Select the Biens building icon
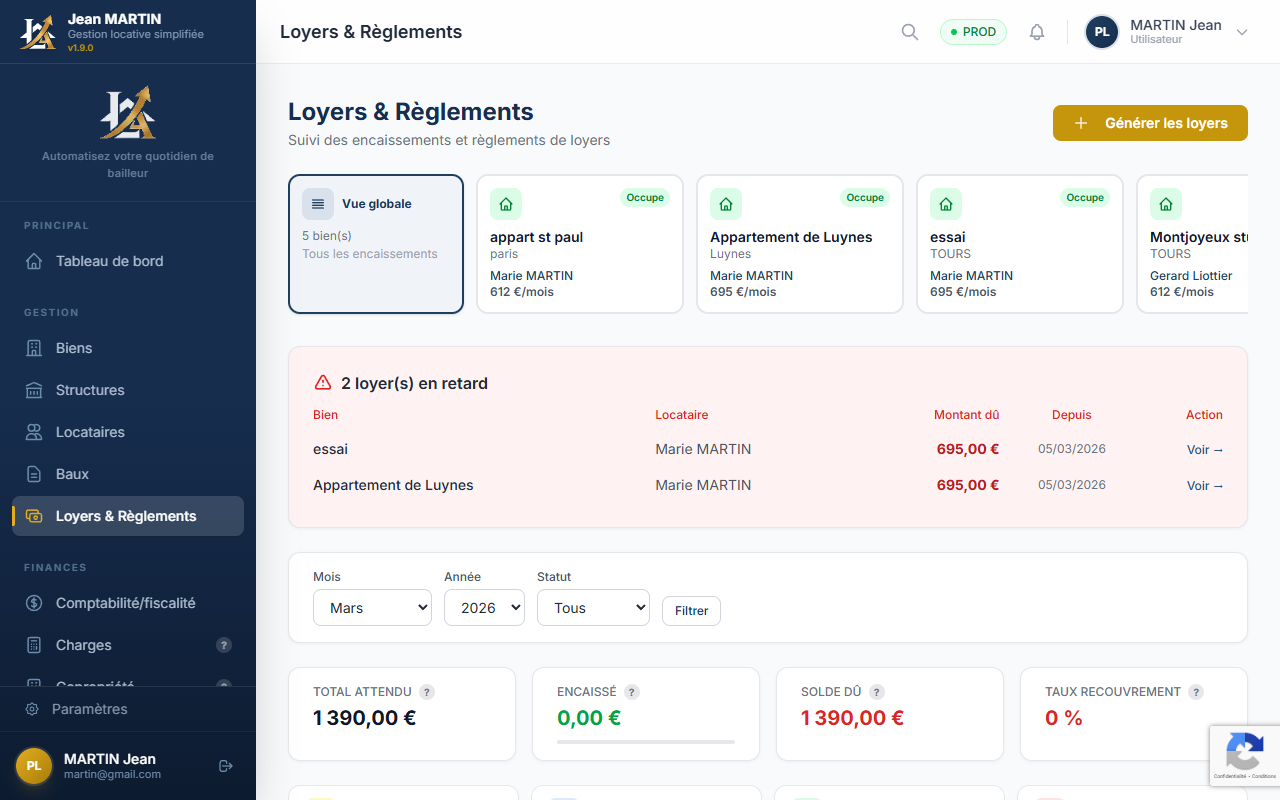This screenshot has height=800, width=1280. point(34,347)
